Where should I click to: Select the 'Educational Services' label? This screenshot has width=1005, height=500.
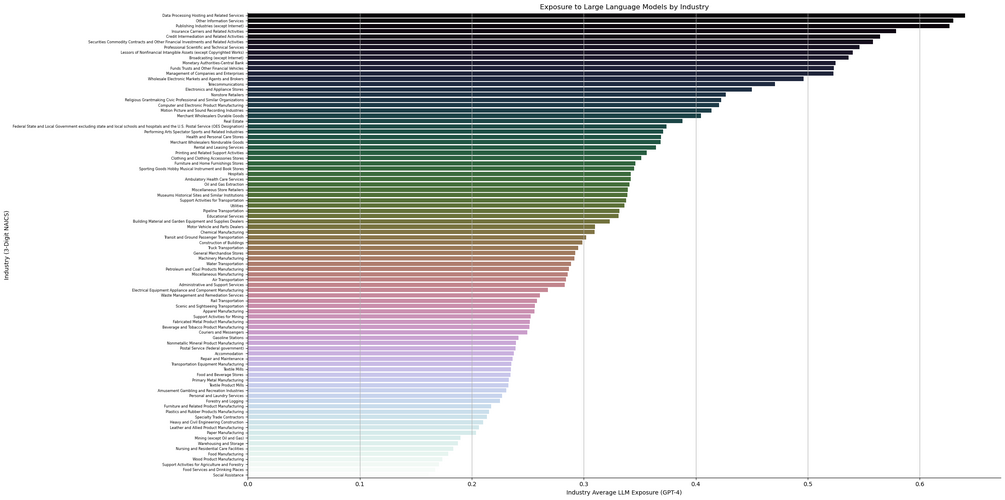pyautogui.click(x=225, y=216)
